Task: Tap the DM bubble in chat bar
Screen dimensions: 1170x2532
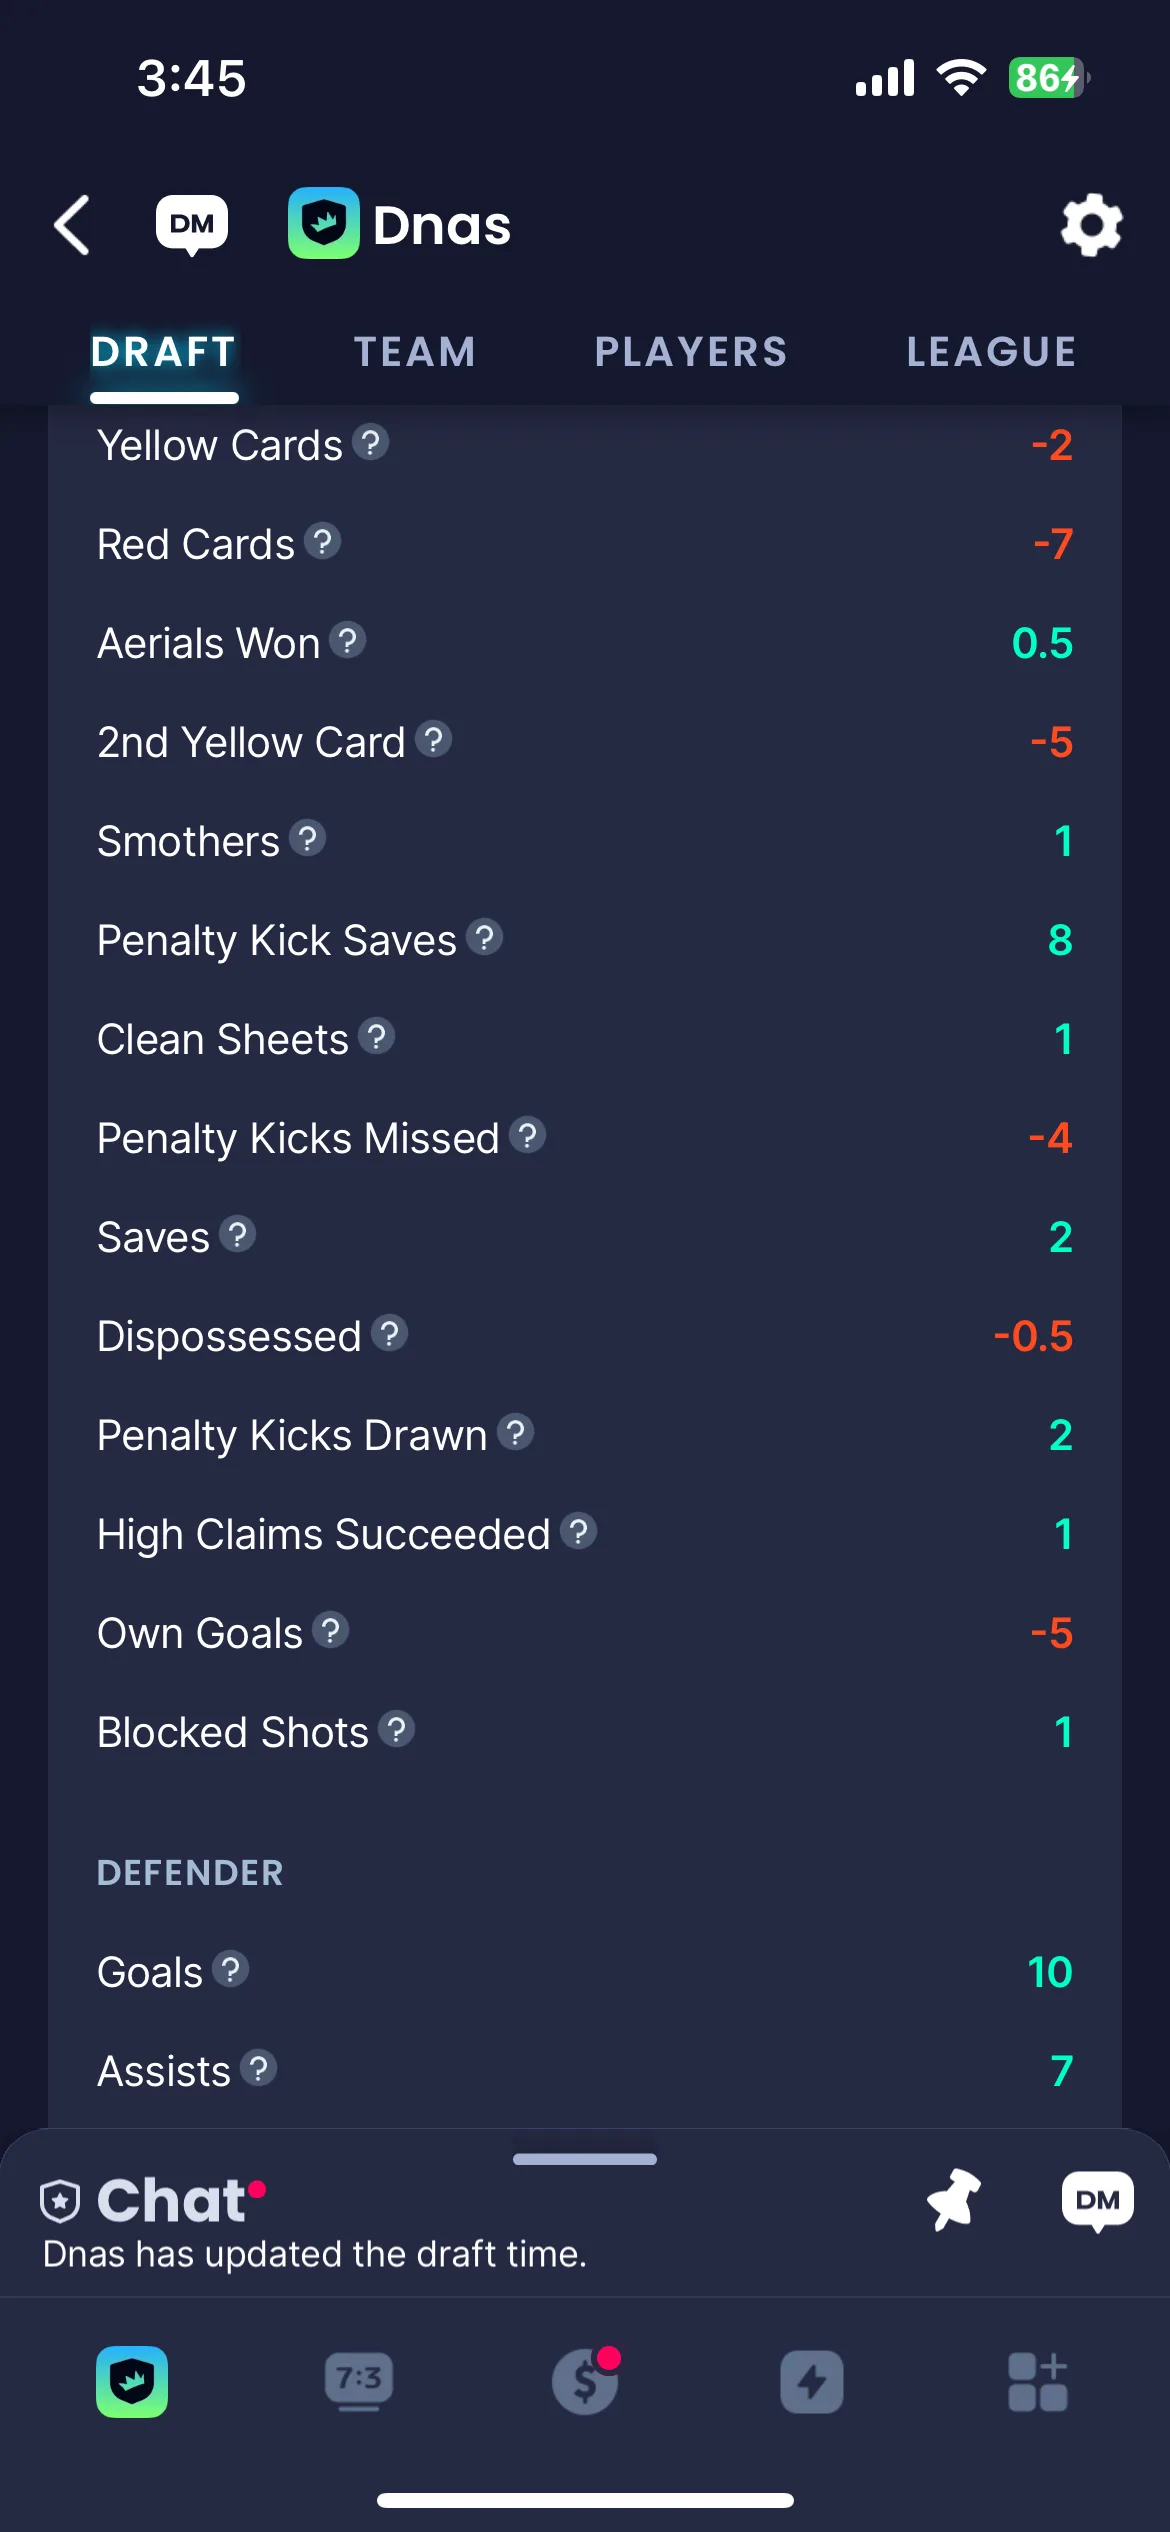Action: coord(1098,2201)
